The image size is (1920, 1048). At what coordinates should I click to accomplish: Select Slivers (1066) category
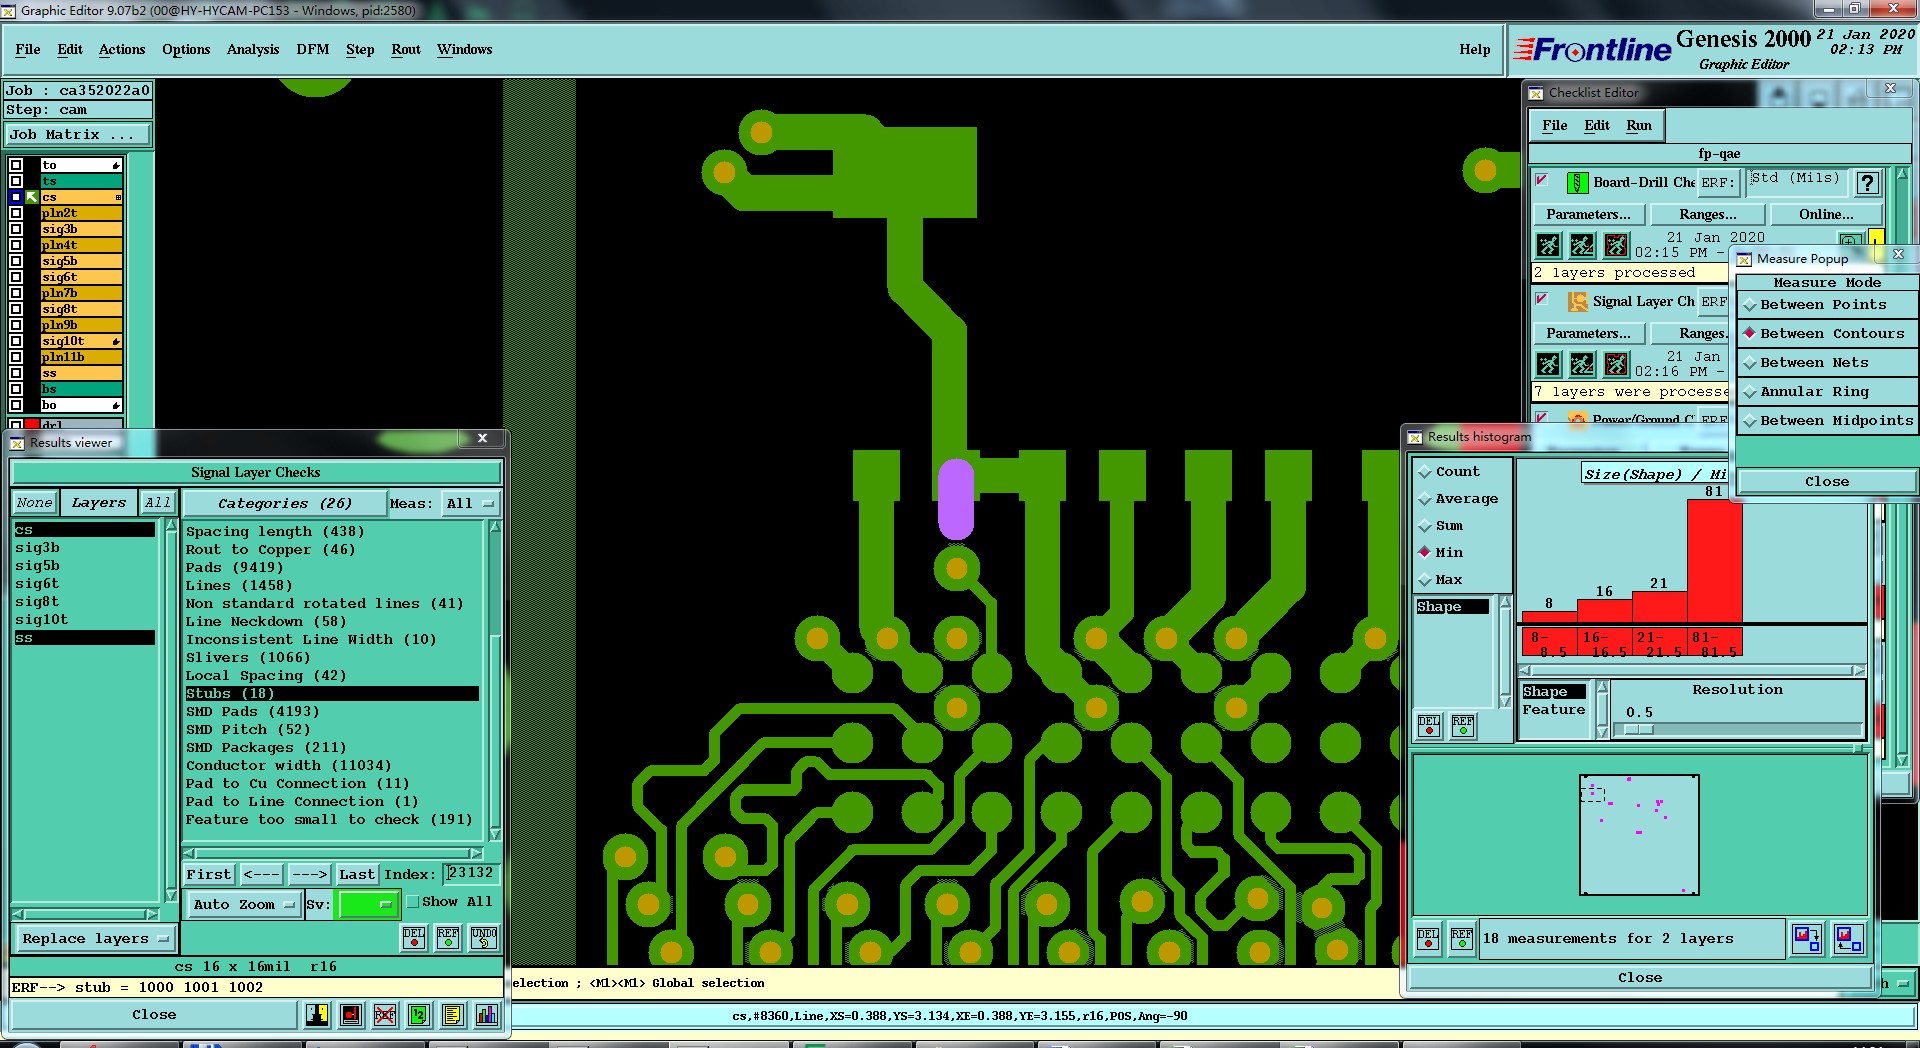[x=248, y=657]
